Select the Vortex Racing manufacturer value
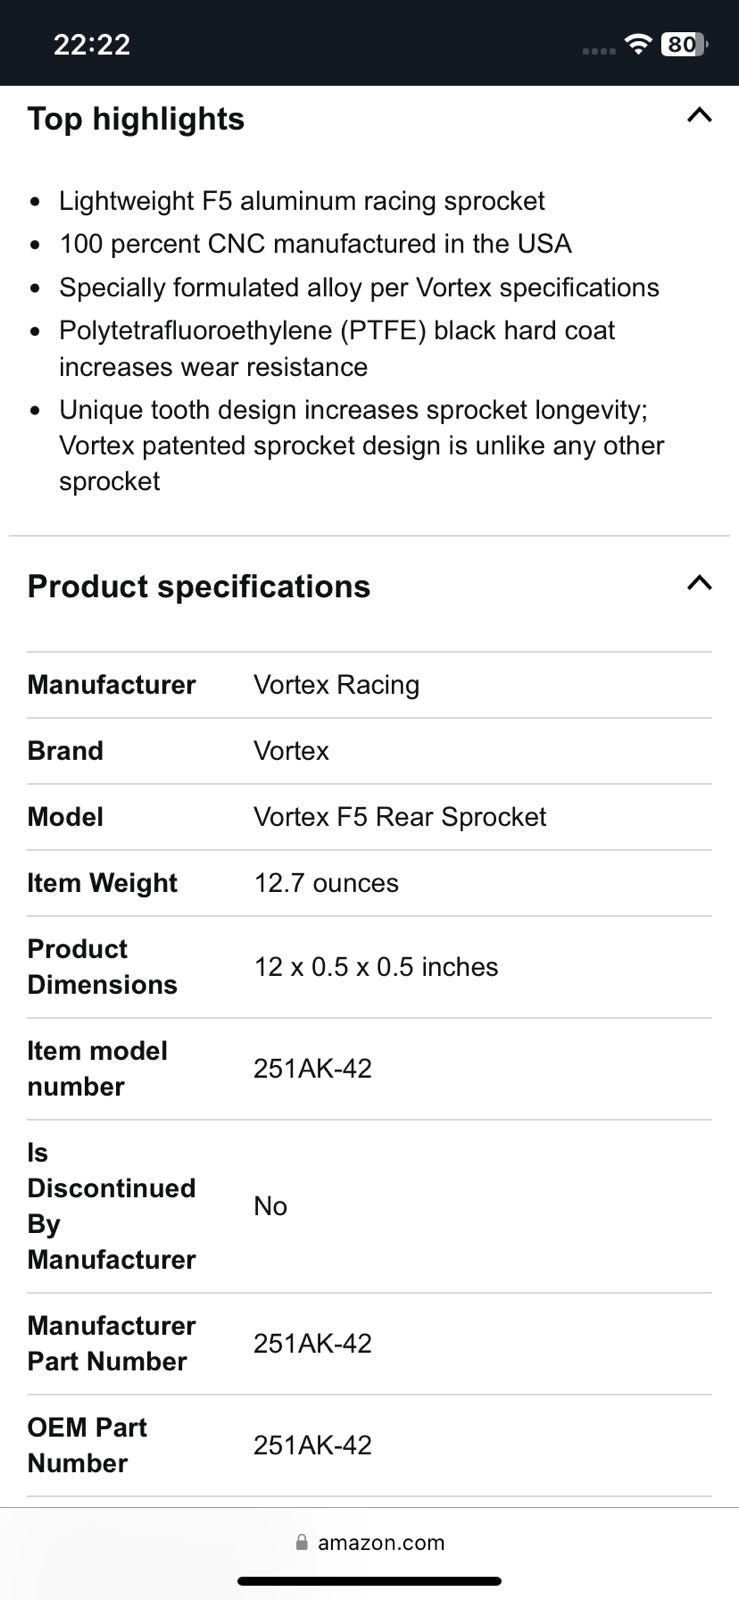 coord(336,685)
